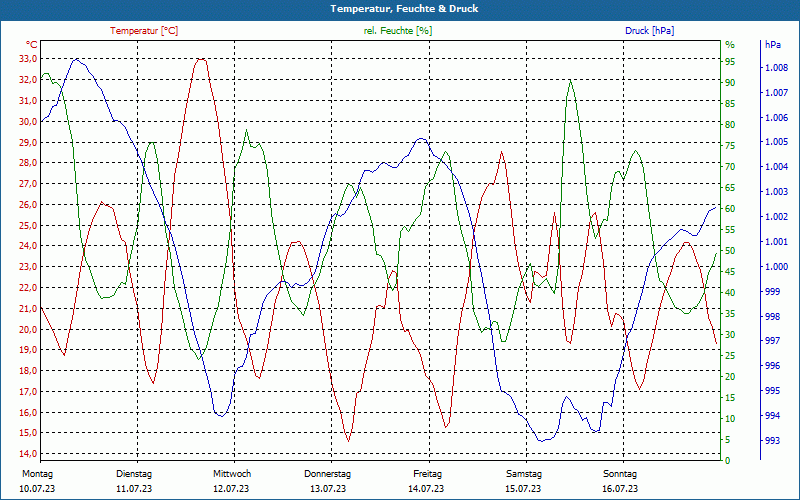800x500 pixels.
Task: Click the '21,0' temperature axis value
Action: click(x=28, y=308)
